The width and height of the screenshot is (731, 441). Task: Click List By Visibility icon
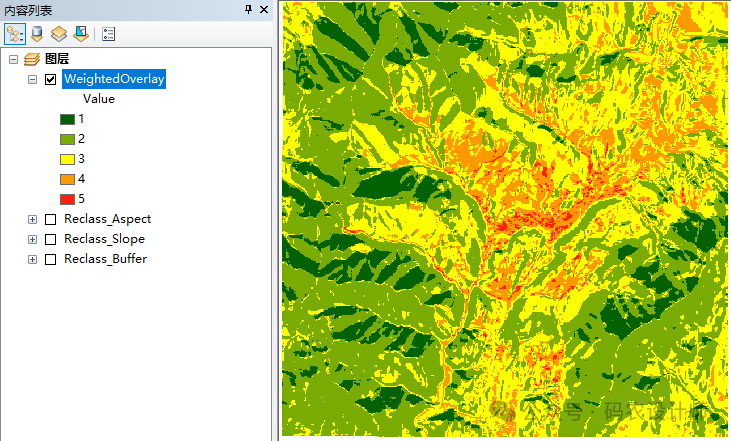pos(59,33)
